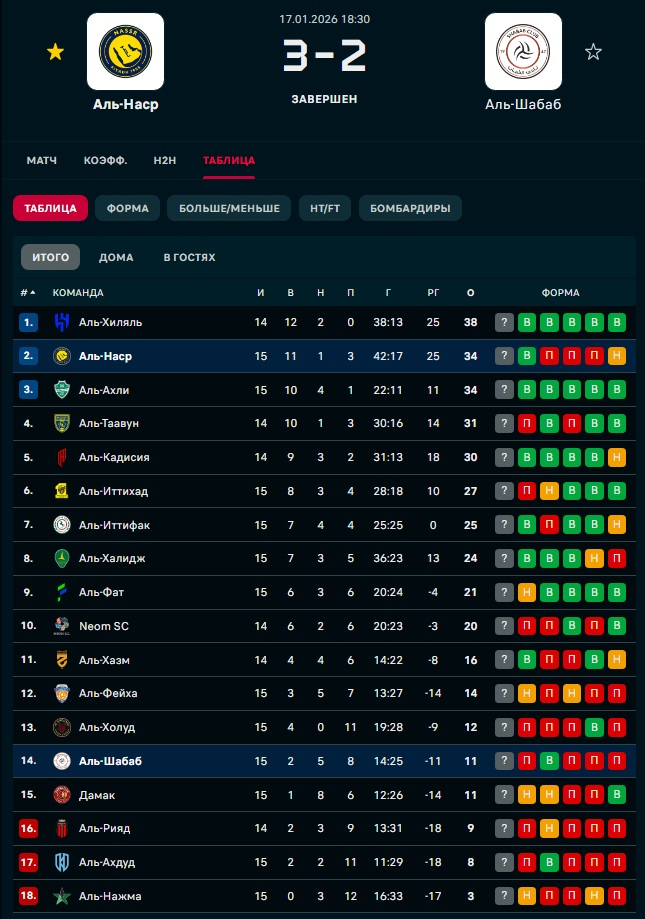Open the МАТЧ tab

[42, 160]
